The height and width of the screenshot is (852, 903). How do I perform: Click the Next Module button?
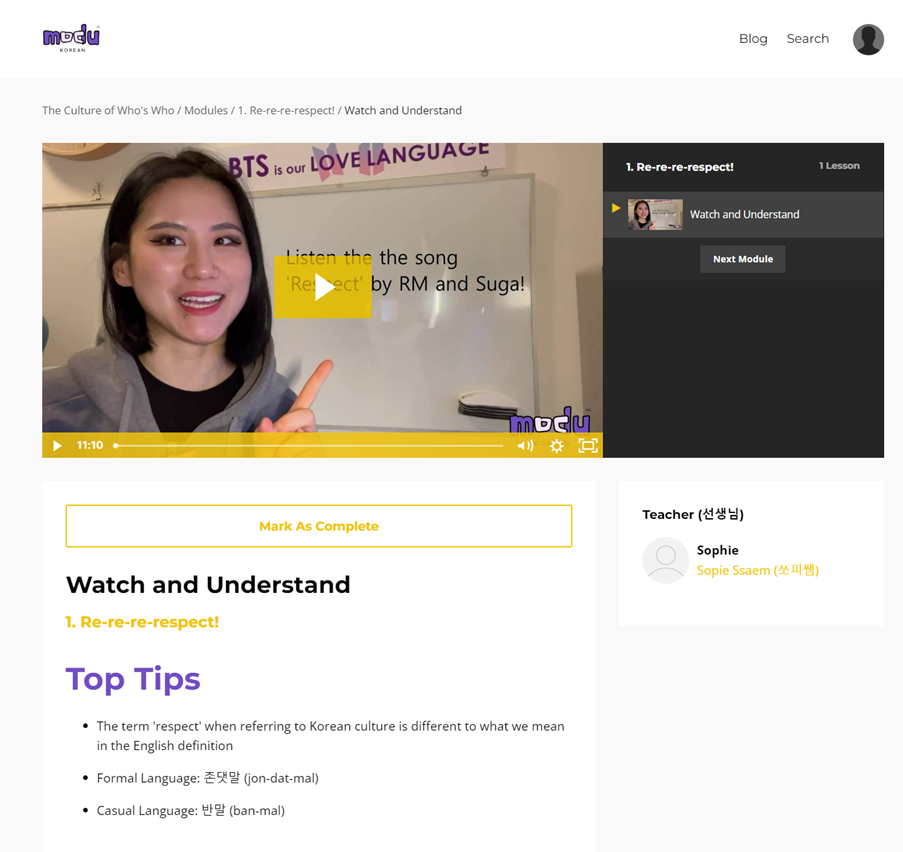[x=743, y=259]
